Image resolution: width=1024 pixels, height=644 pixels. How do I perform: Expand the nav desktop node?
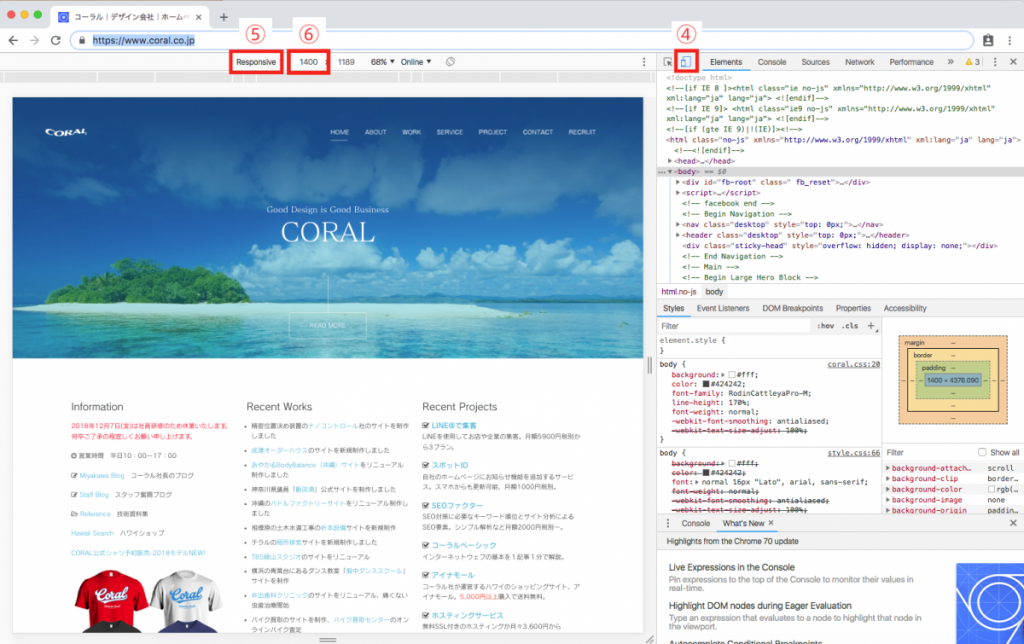[678, 224]
